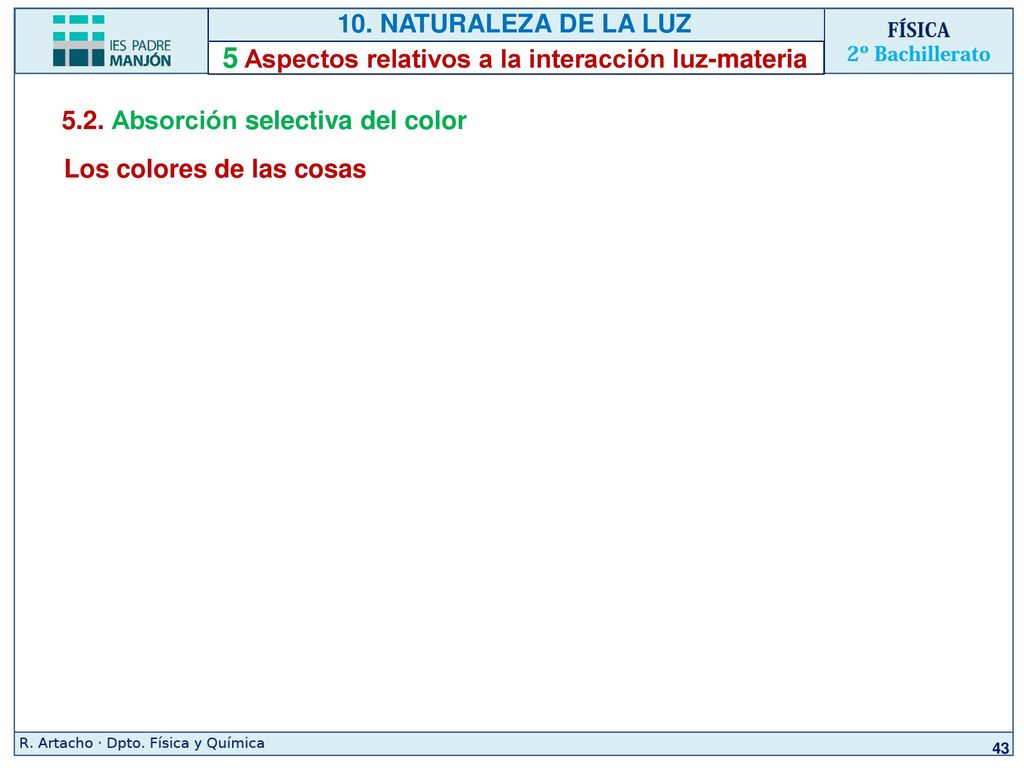Click the "Los colores de las cosas" text

[x=215, y=168]
